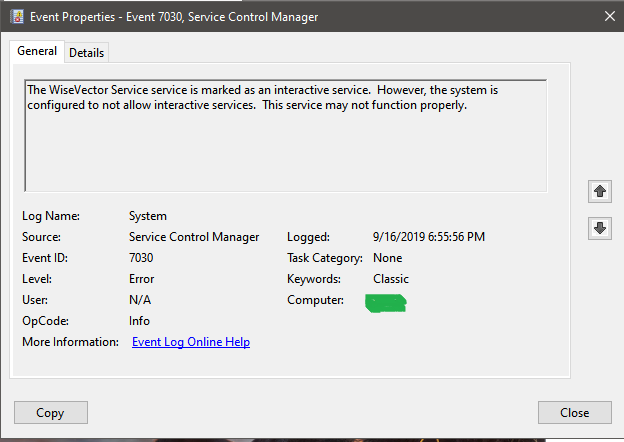Click the Source value Service Control Manager
The width and height of the screenshot is (624, 442).
(x=194, y=237)
